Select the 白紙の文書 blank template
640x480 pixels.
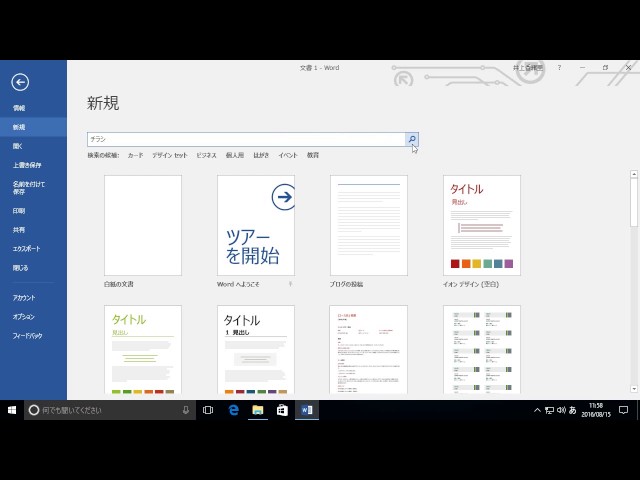143,225
